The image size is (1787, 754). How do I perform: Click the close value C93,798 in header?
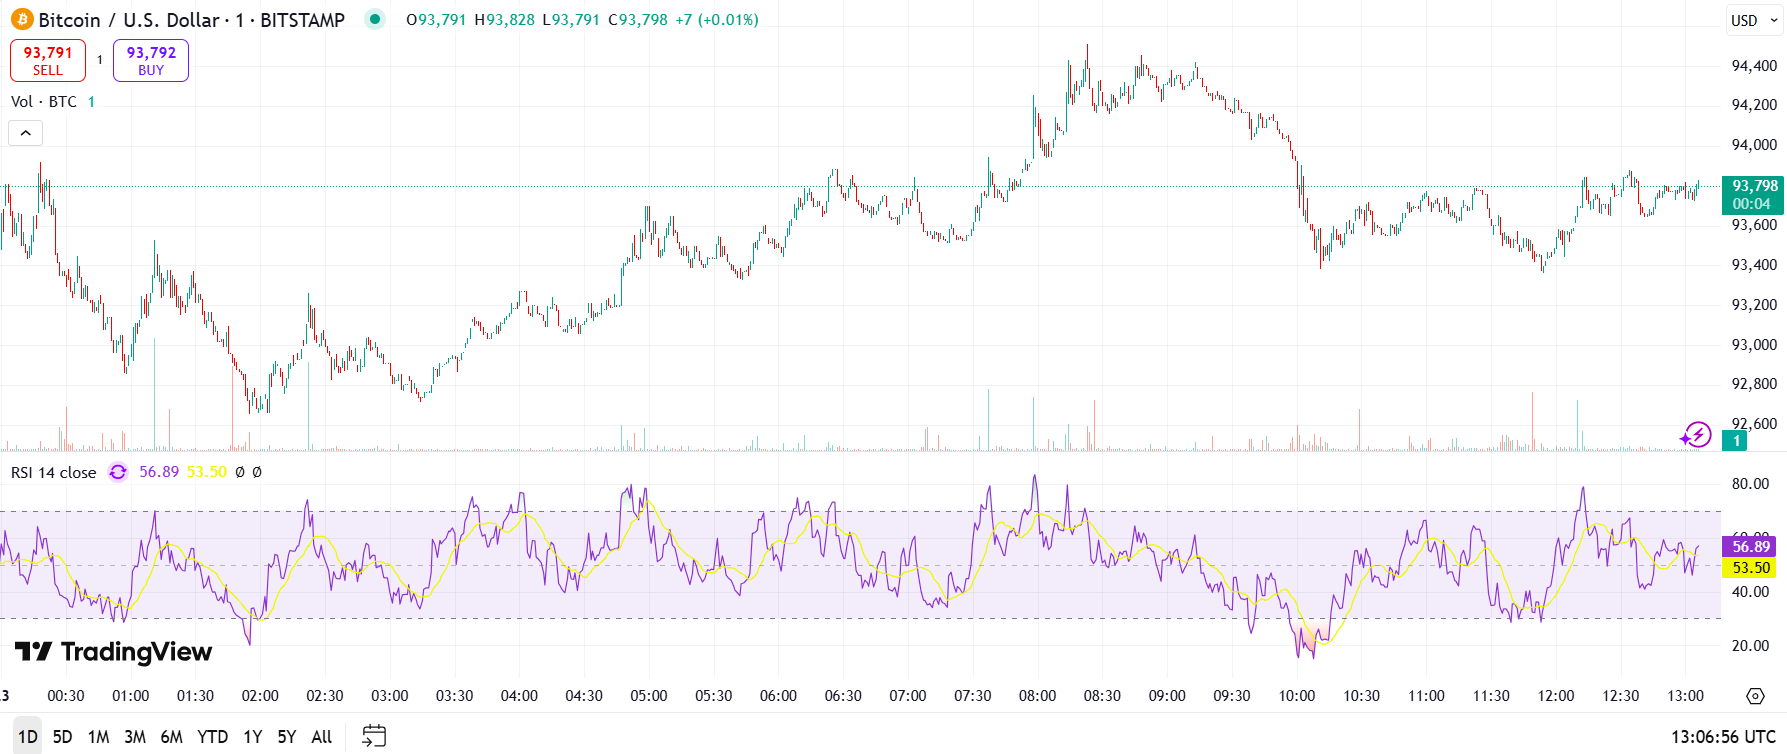pyautogui.click(x=638, y=20)
